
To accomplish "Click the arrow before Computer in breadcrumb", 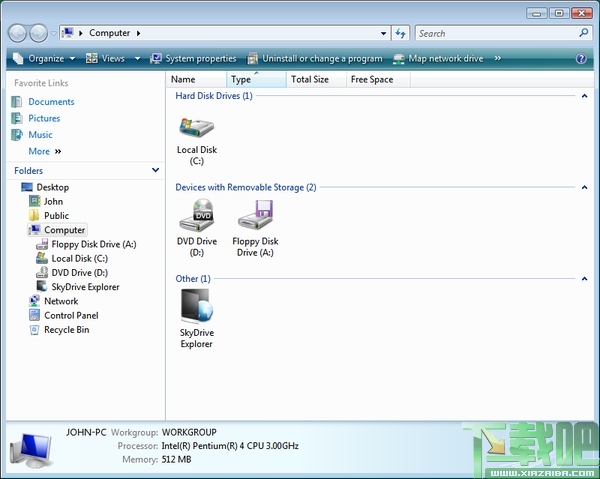I will pos(81,33).
